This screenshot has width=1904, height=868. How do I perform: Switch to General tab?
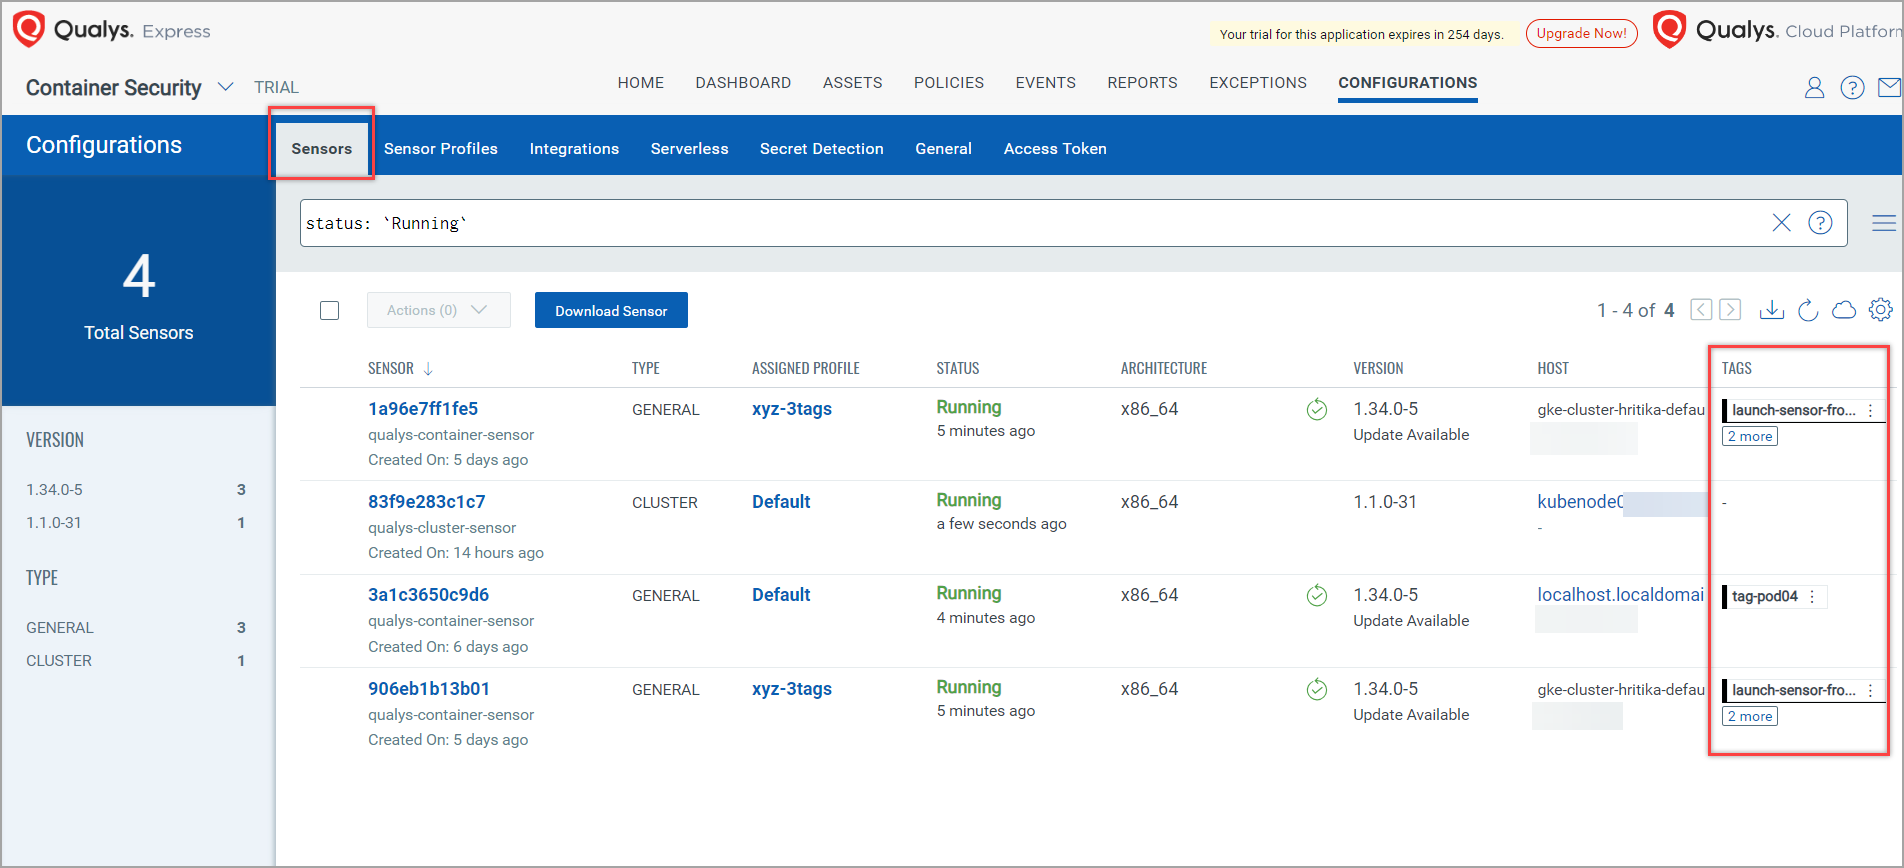point(943,149)
